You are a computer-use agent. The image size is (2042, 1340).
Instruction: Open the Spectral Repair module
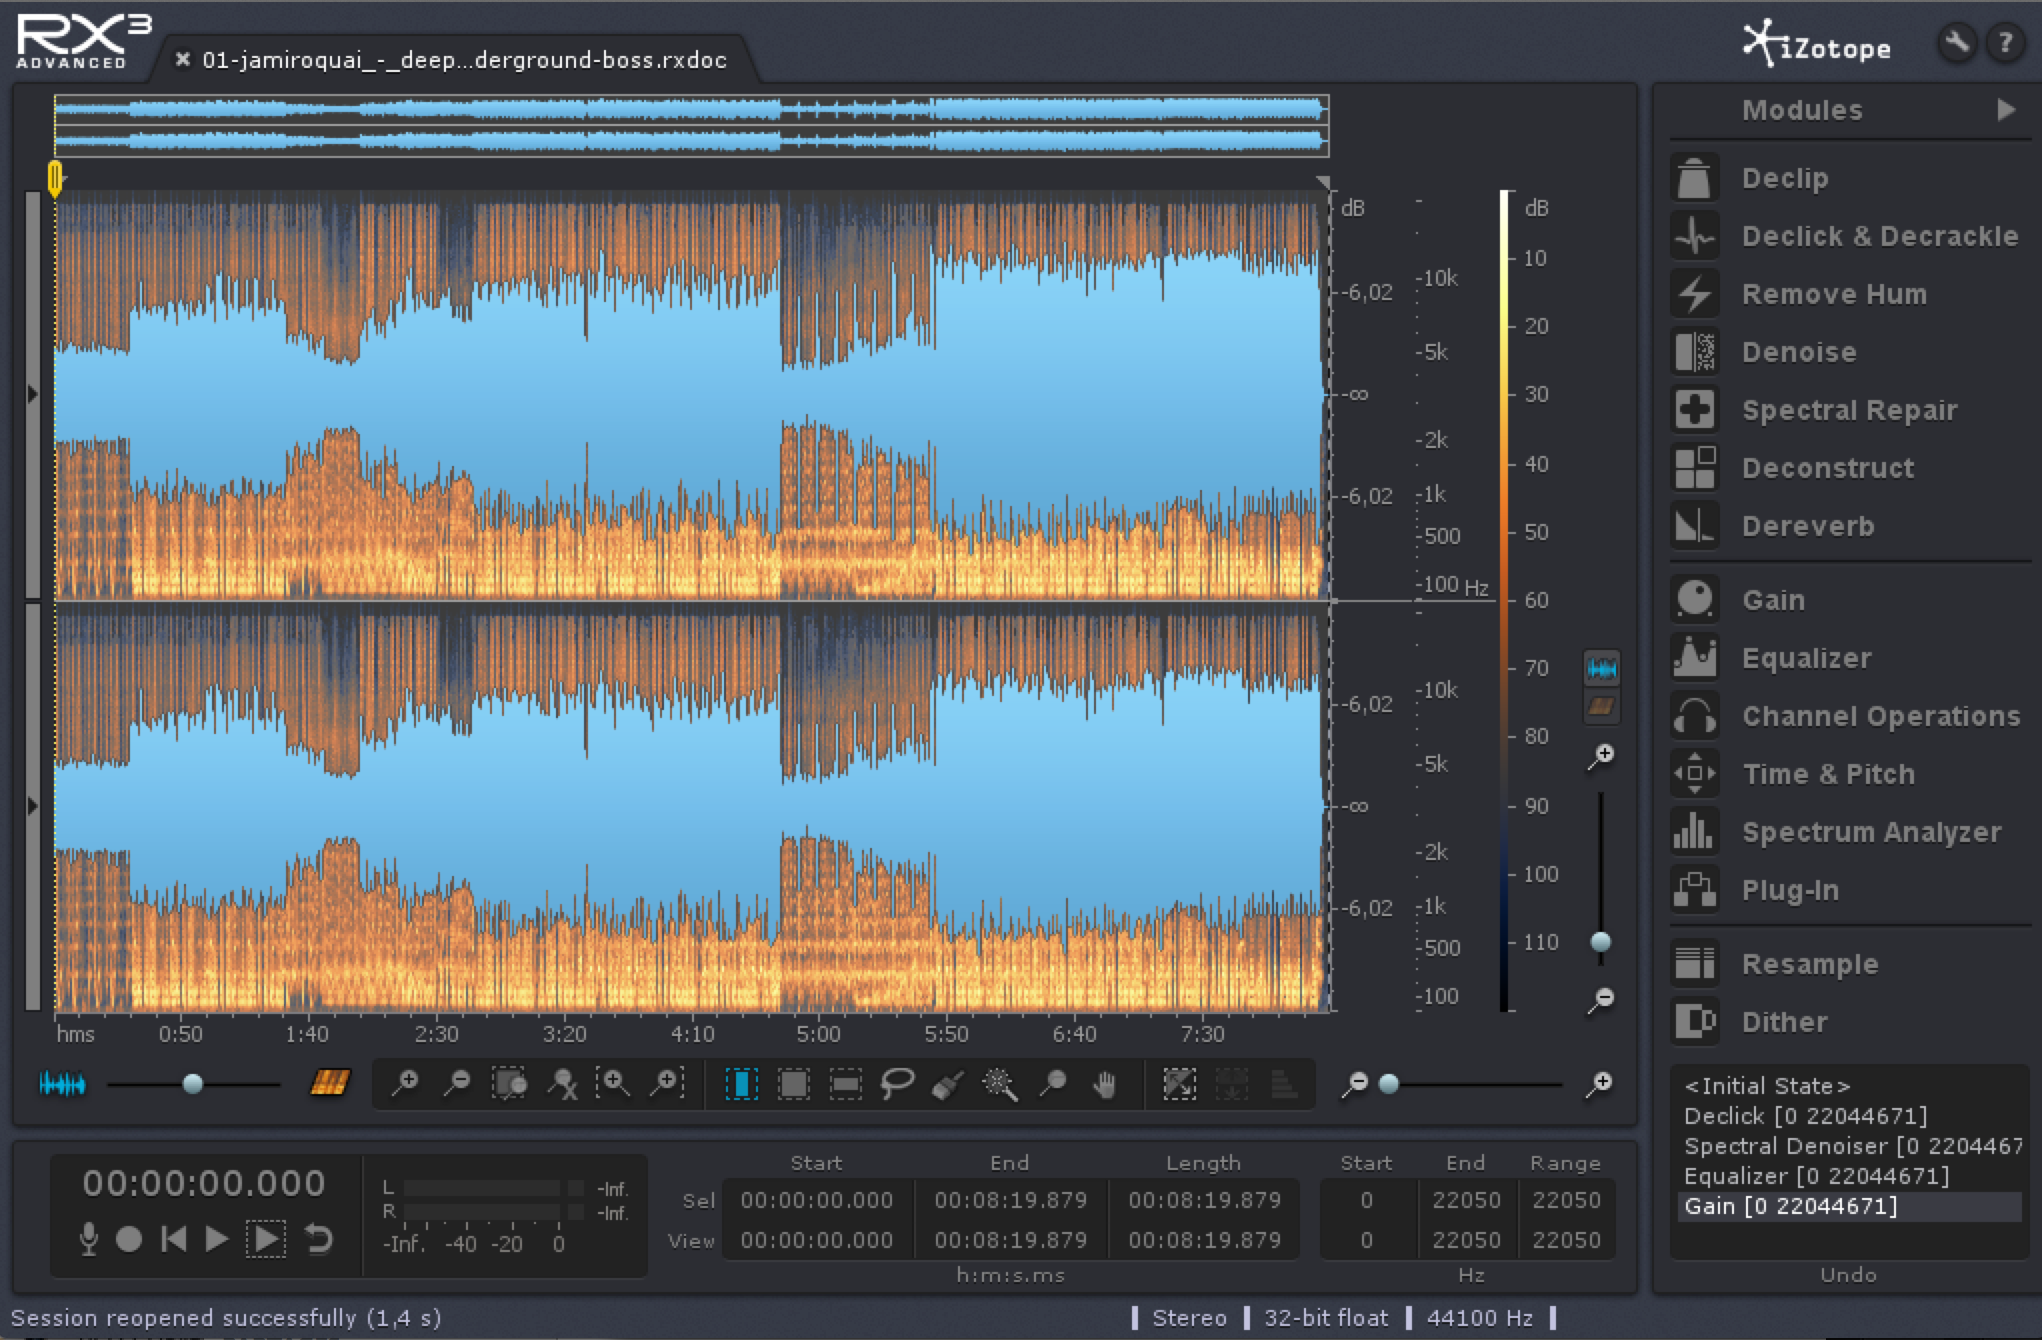1850,410
